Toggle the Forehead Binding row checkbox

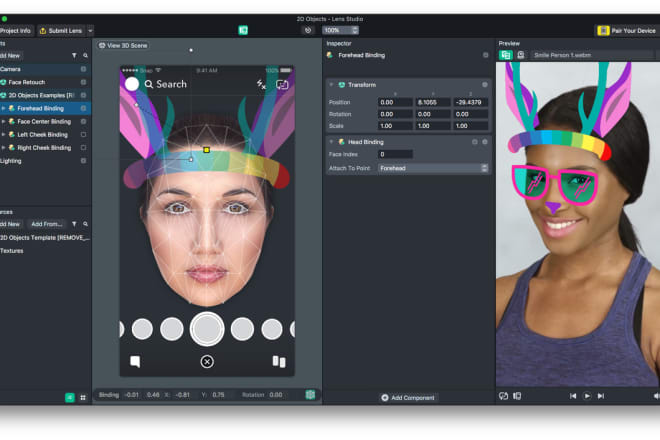click(83, 108)
